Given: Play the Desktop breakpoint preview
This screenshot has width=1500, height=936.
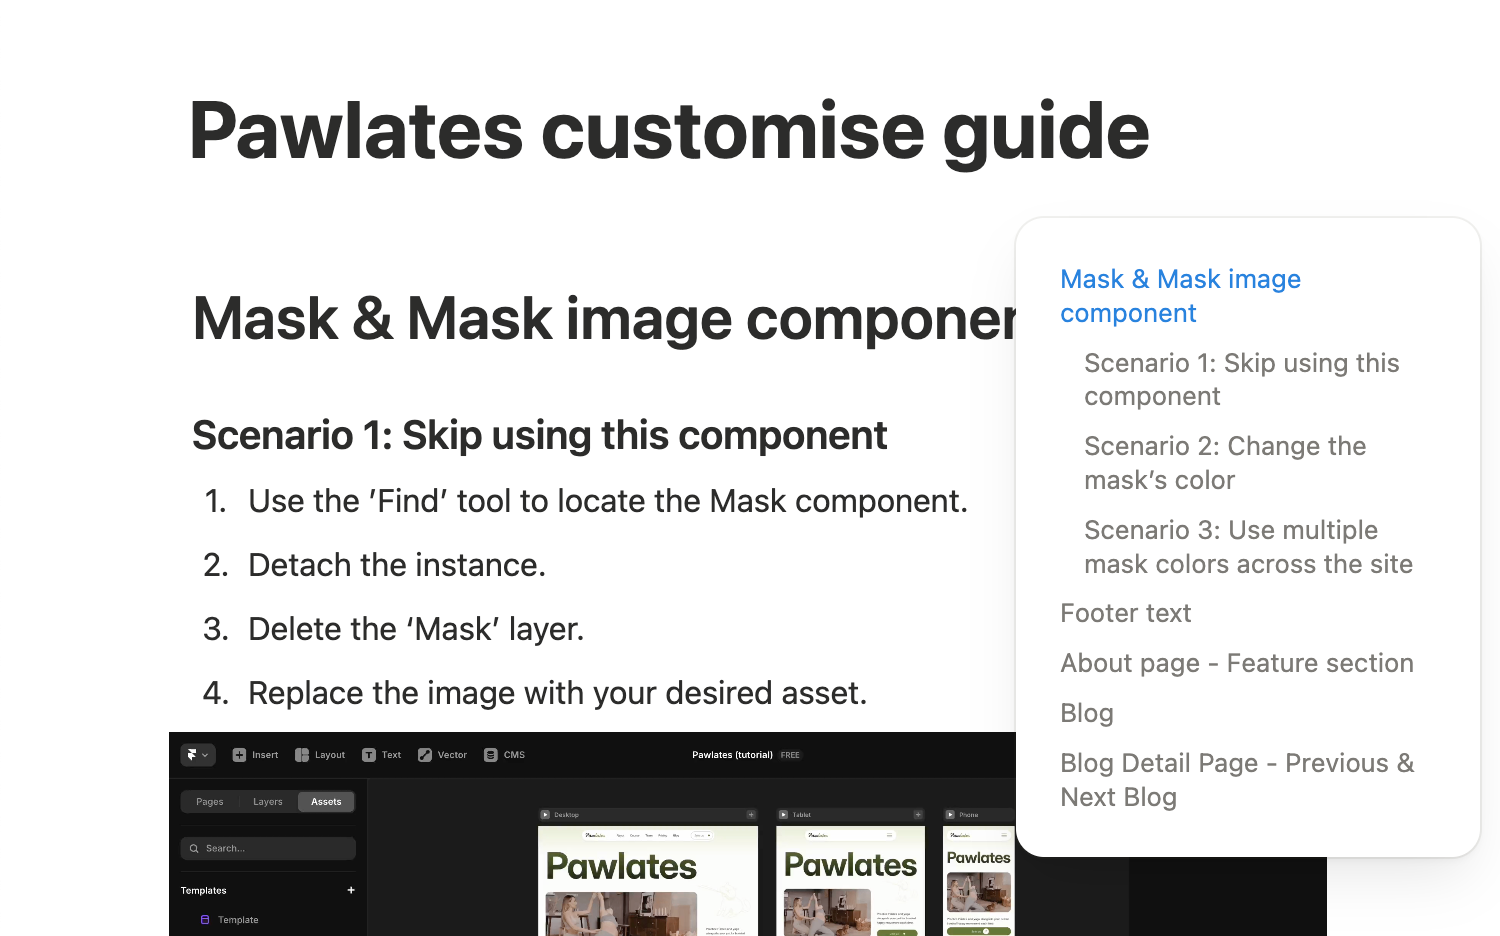Looking at the screenshot, I should (546, 815).
